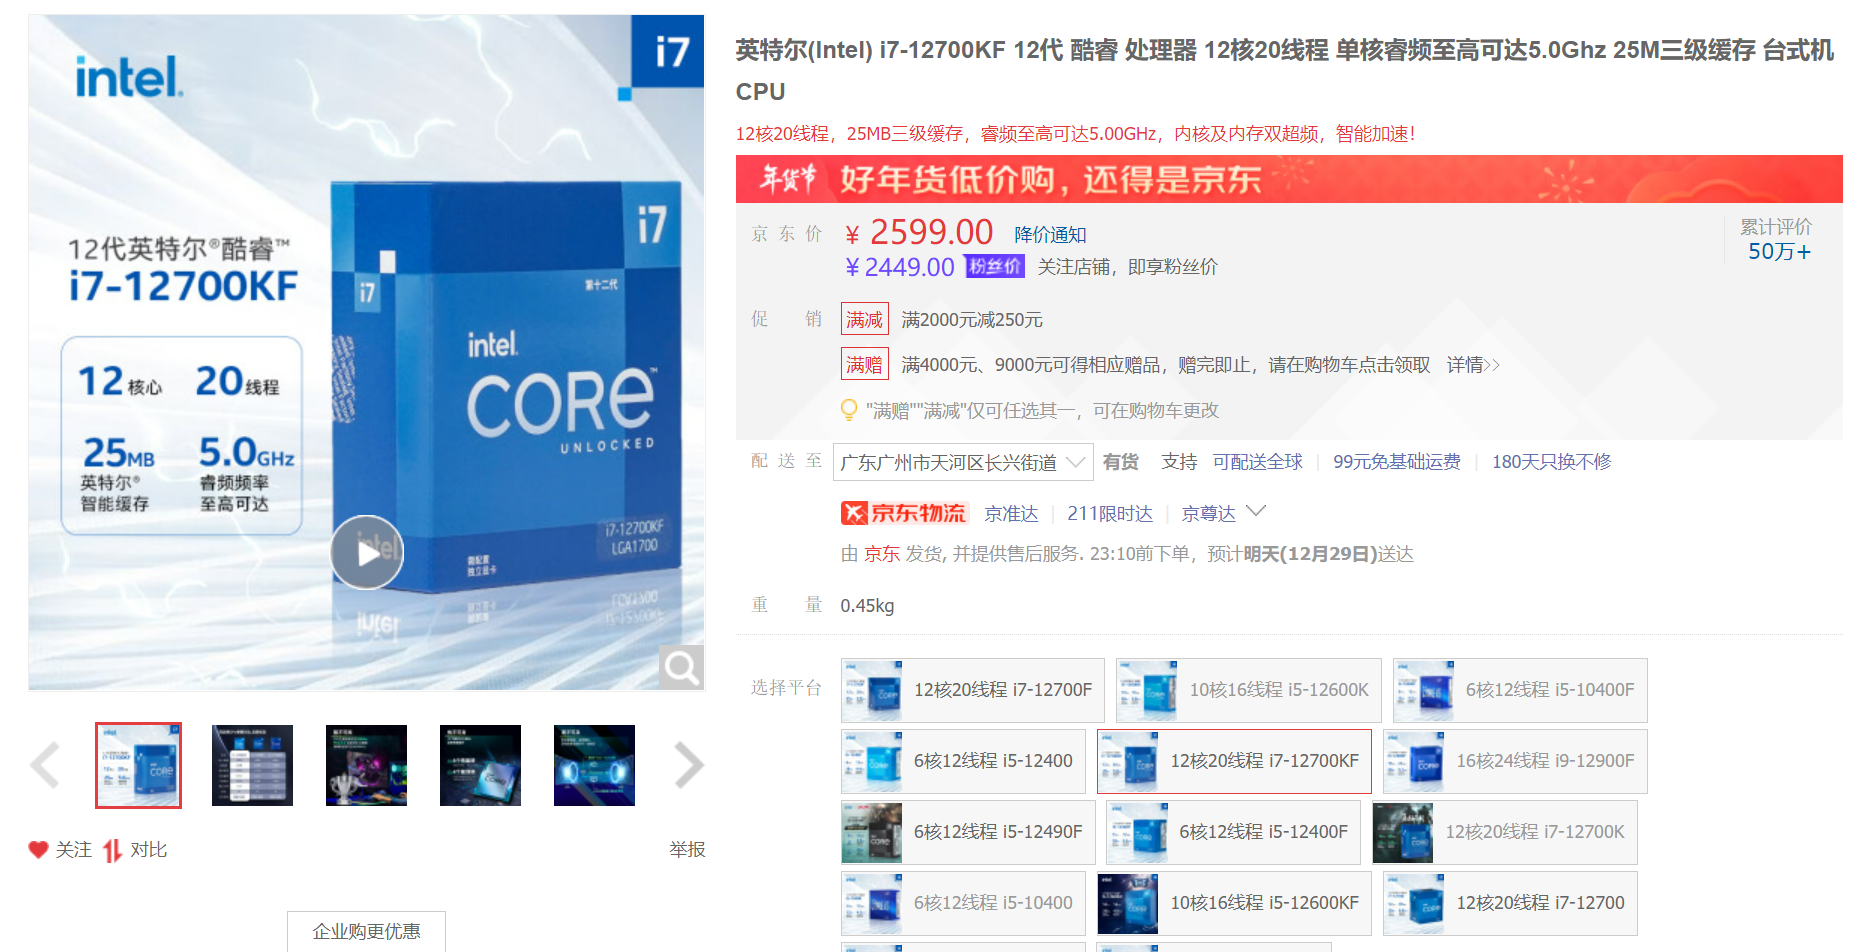Click the lightbulb tip icon

tap(849, 410)
